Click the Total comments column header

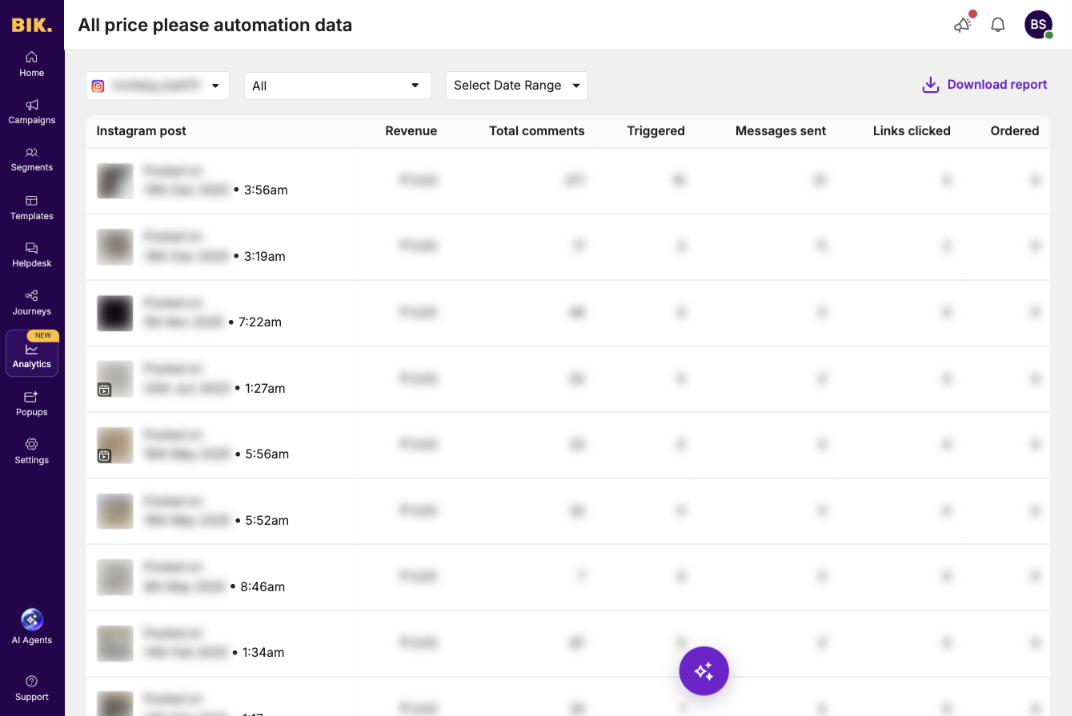[x=537, y=131]
